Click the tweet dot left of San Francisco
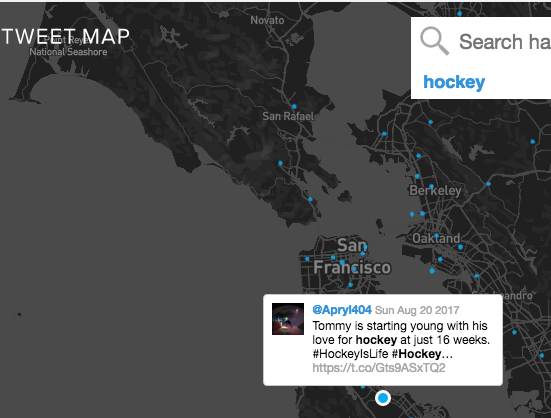The width and height of the screenshot is (551, 418). [307, 259]
